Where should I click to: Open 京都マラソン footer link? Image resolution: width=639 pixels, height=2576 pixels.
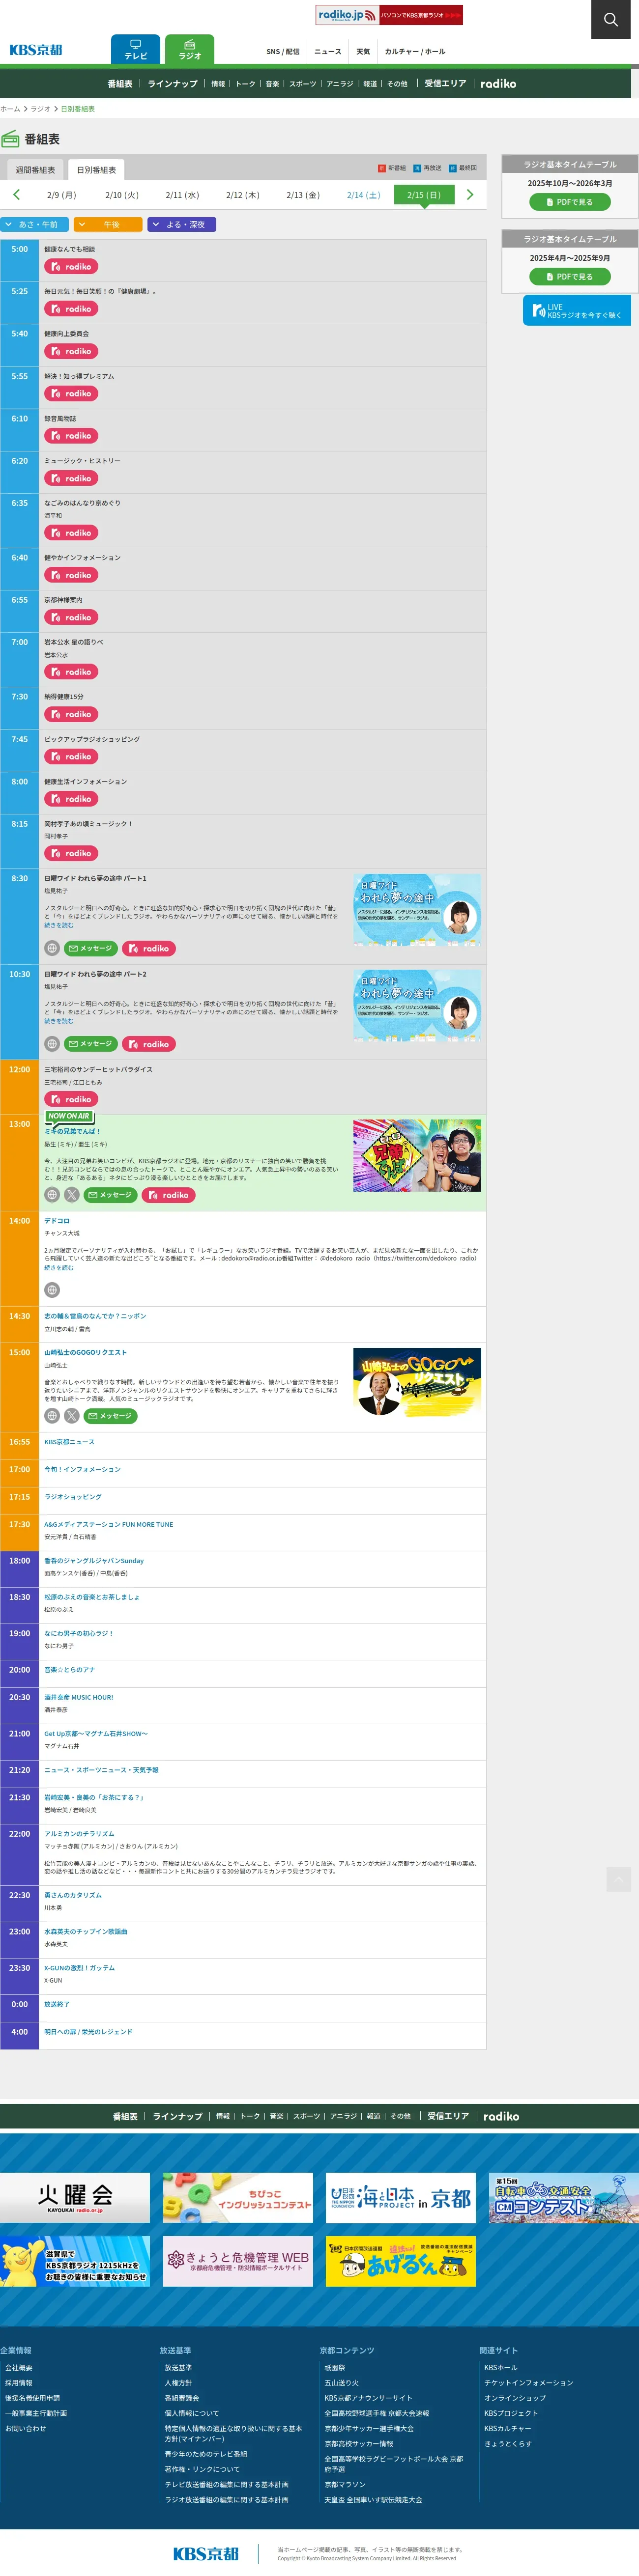pyautogui.click(x=345, y=2484)
